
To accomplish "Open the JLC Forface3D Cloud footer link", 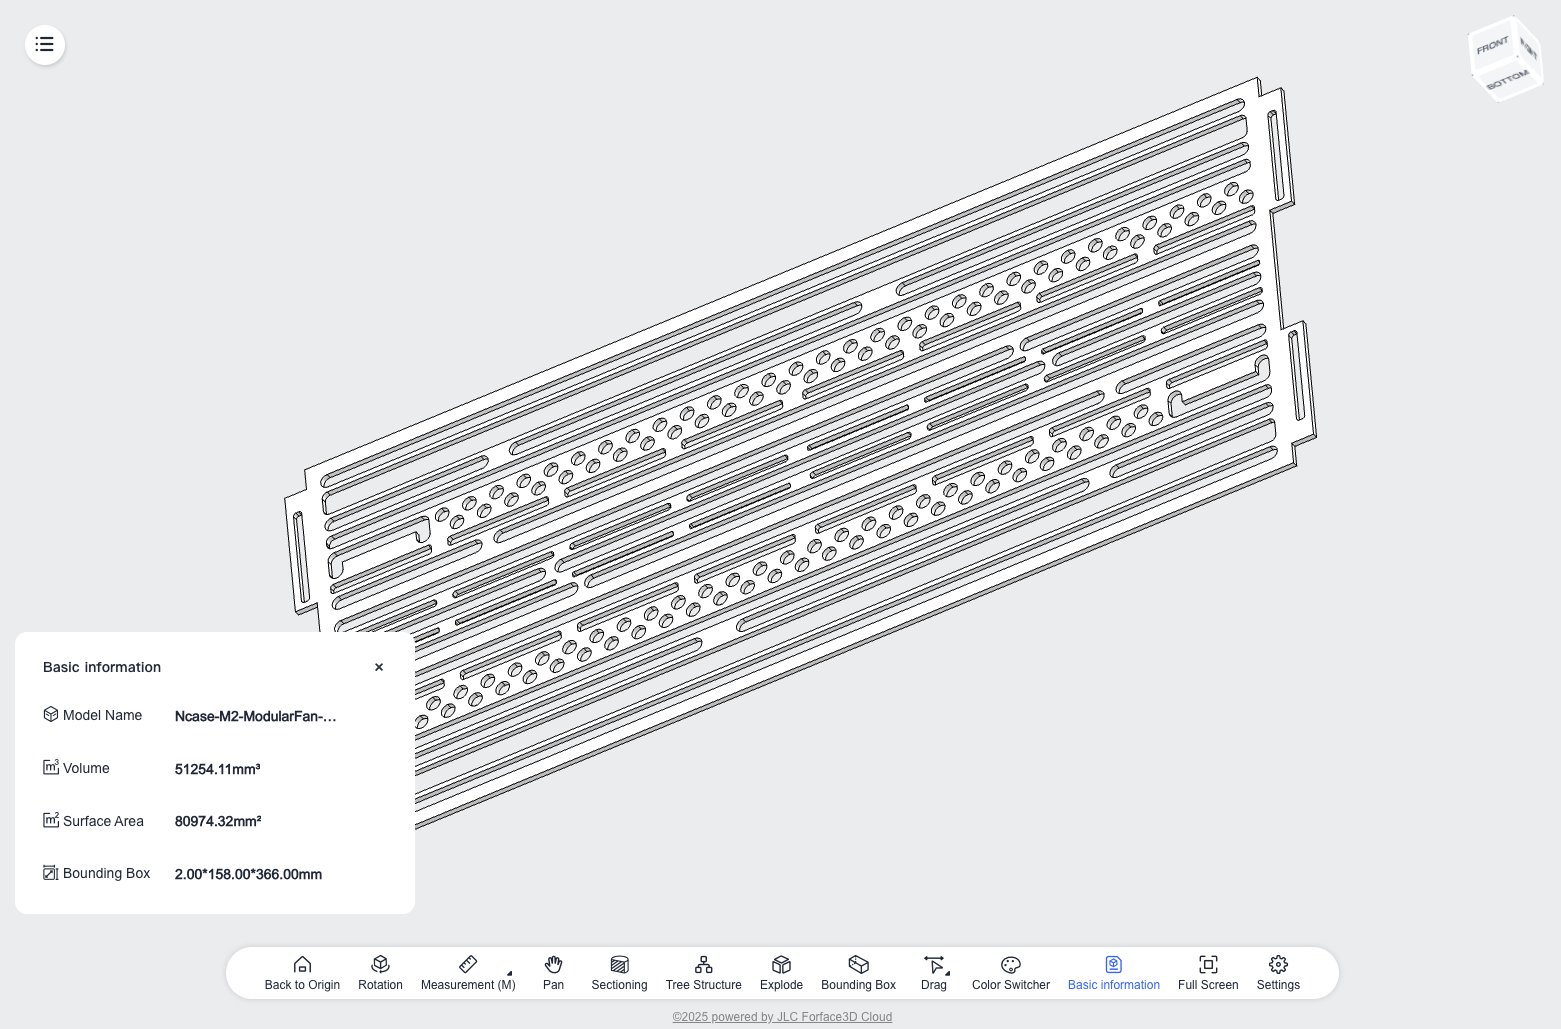I will 782,1017.
